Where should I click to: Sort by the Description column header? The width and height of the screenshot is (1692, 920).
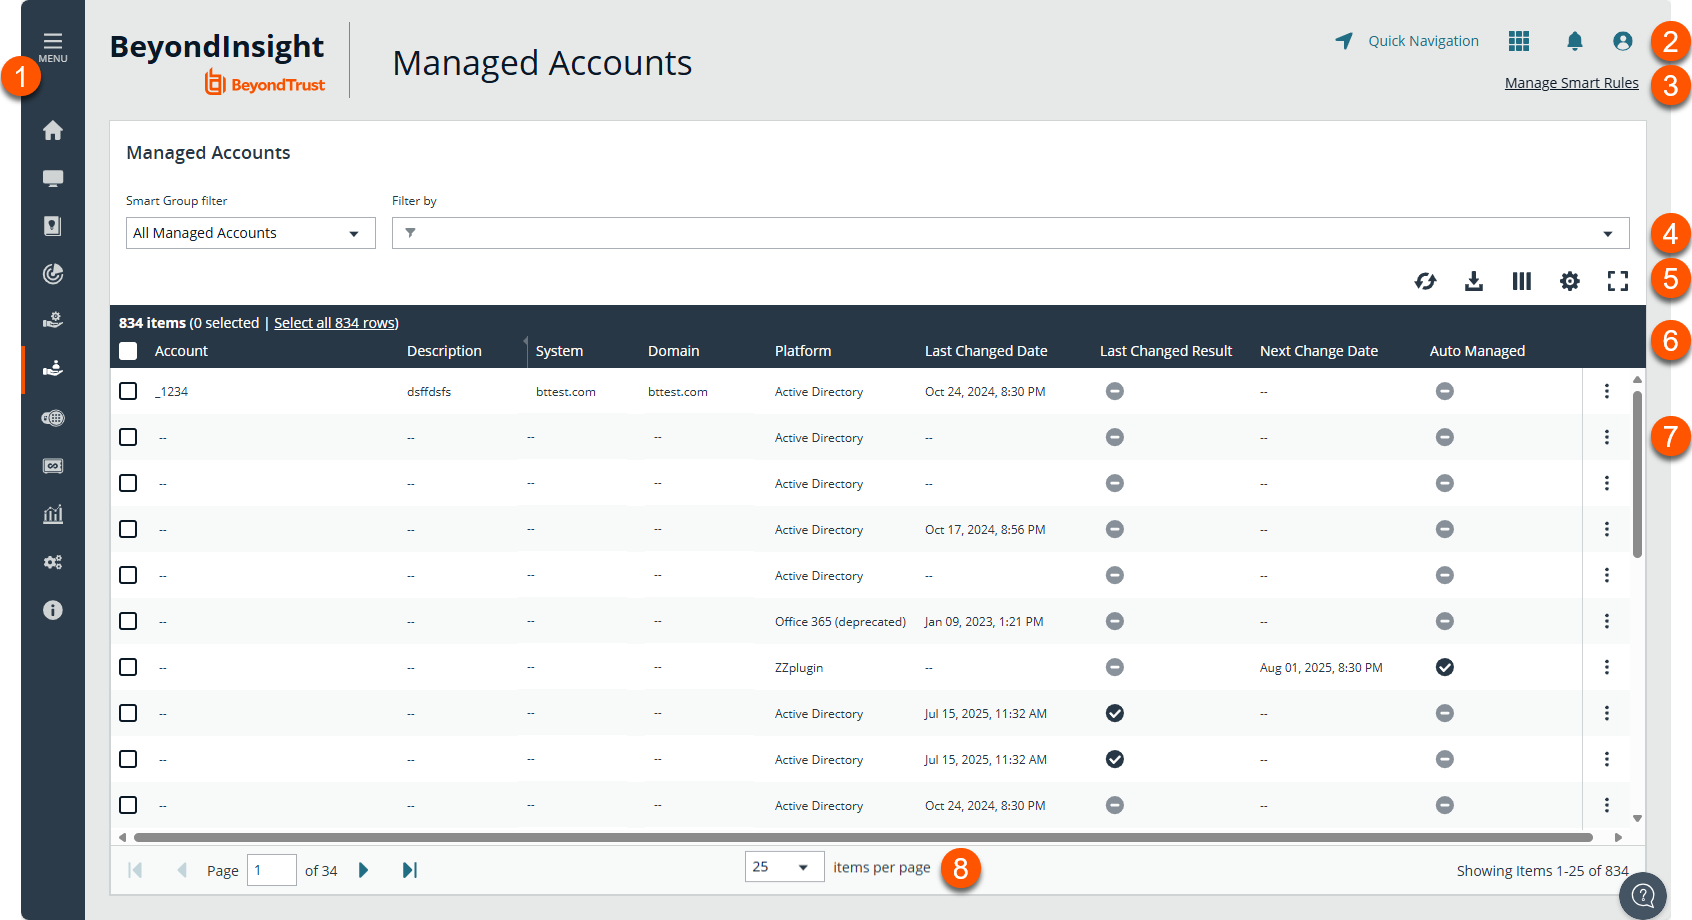(444, 351)
